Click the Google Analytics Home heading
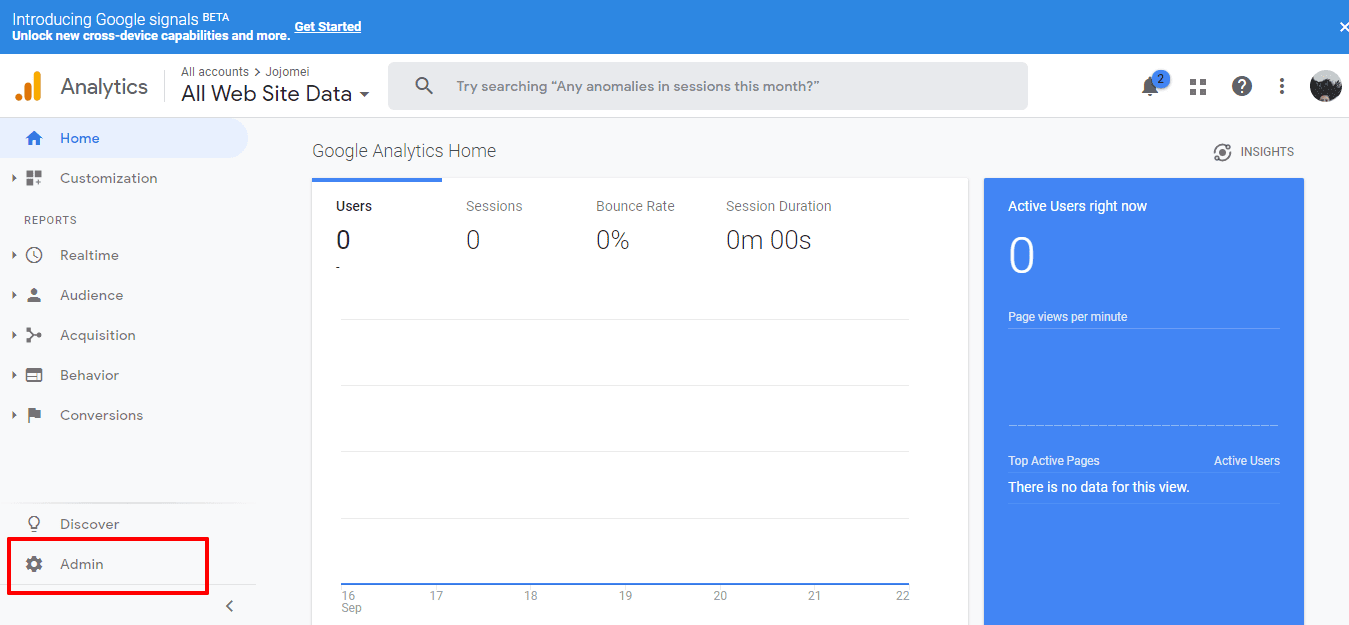 click(x=404, y=151)
